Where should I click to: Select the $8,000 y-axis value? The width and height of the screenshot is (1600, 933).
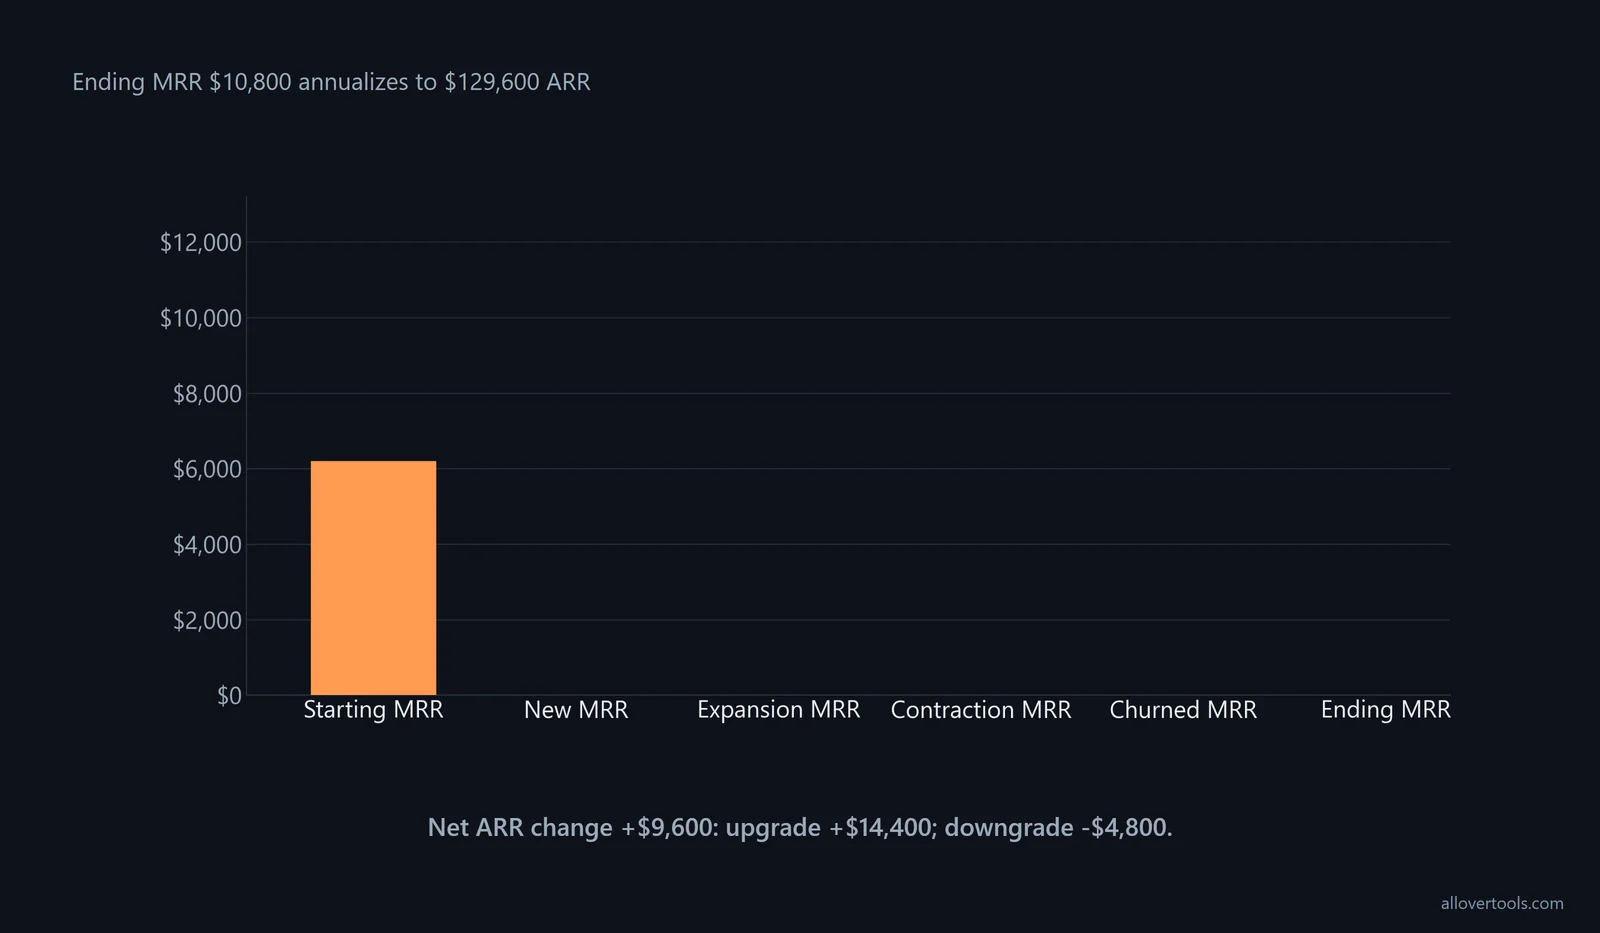tap(207, 394)
